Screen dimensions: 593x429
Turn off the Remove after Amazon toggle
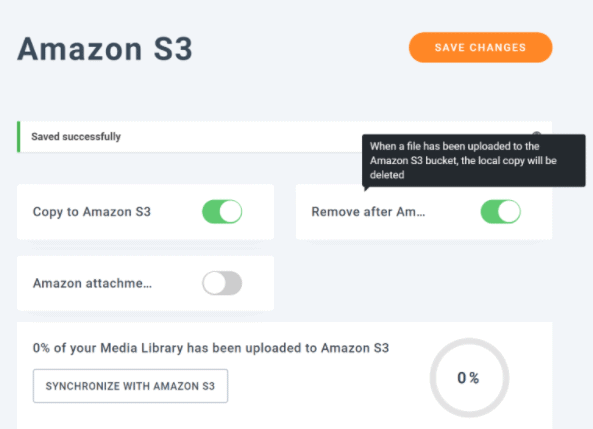500,211
